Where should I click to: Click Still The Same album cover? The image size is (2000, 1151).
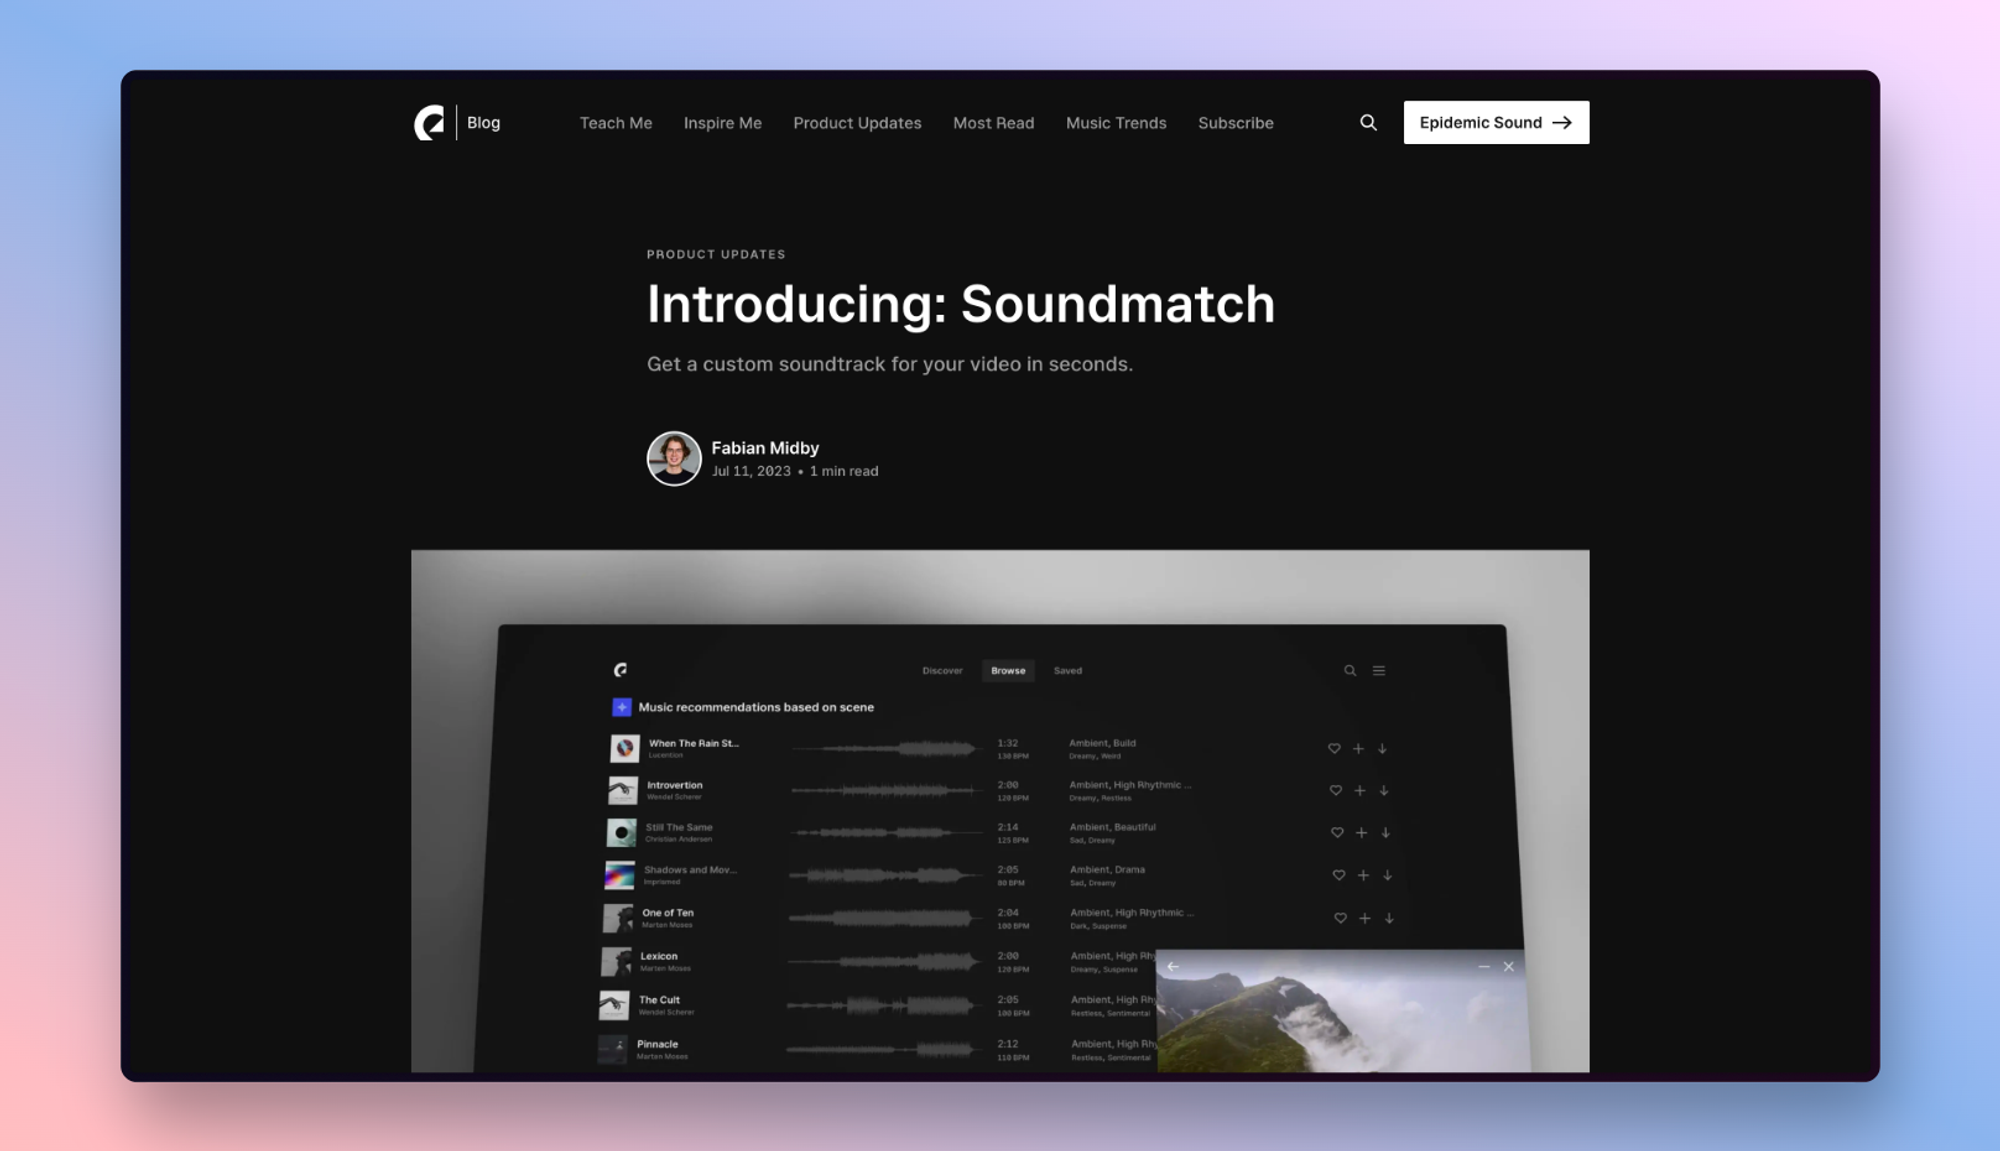click(x=621, y=832)
